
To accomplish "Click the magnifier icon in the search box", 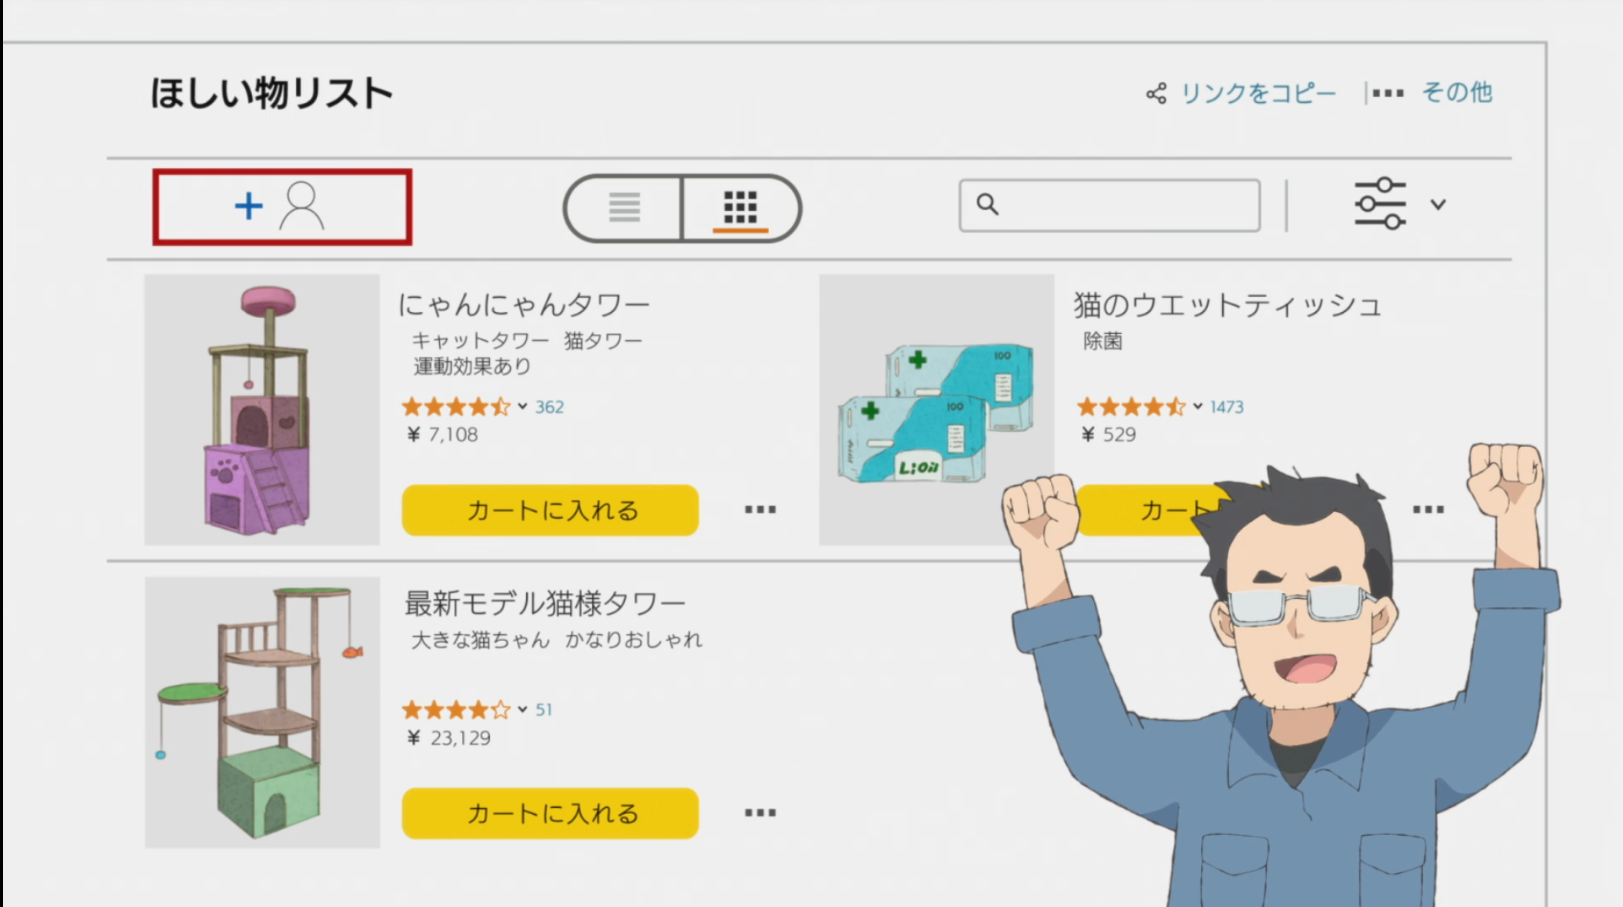I will (x=987, y=204).
